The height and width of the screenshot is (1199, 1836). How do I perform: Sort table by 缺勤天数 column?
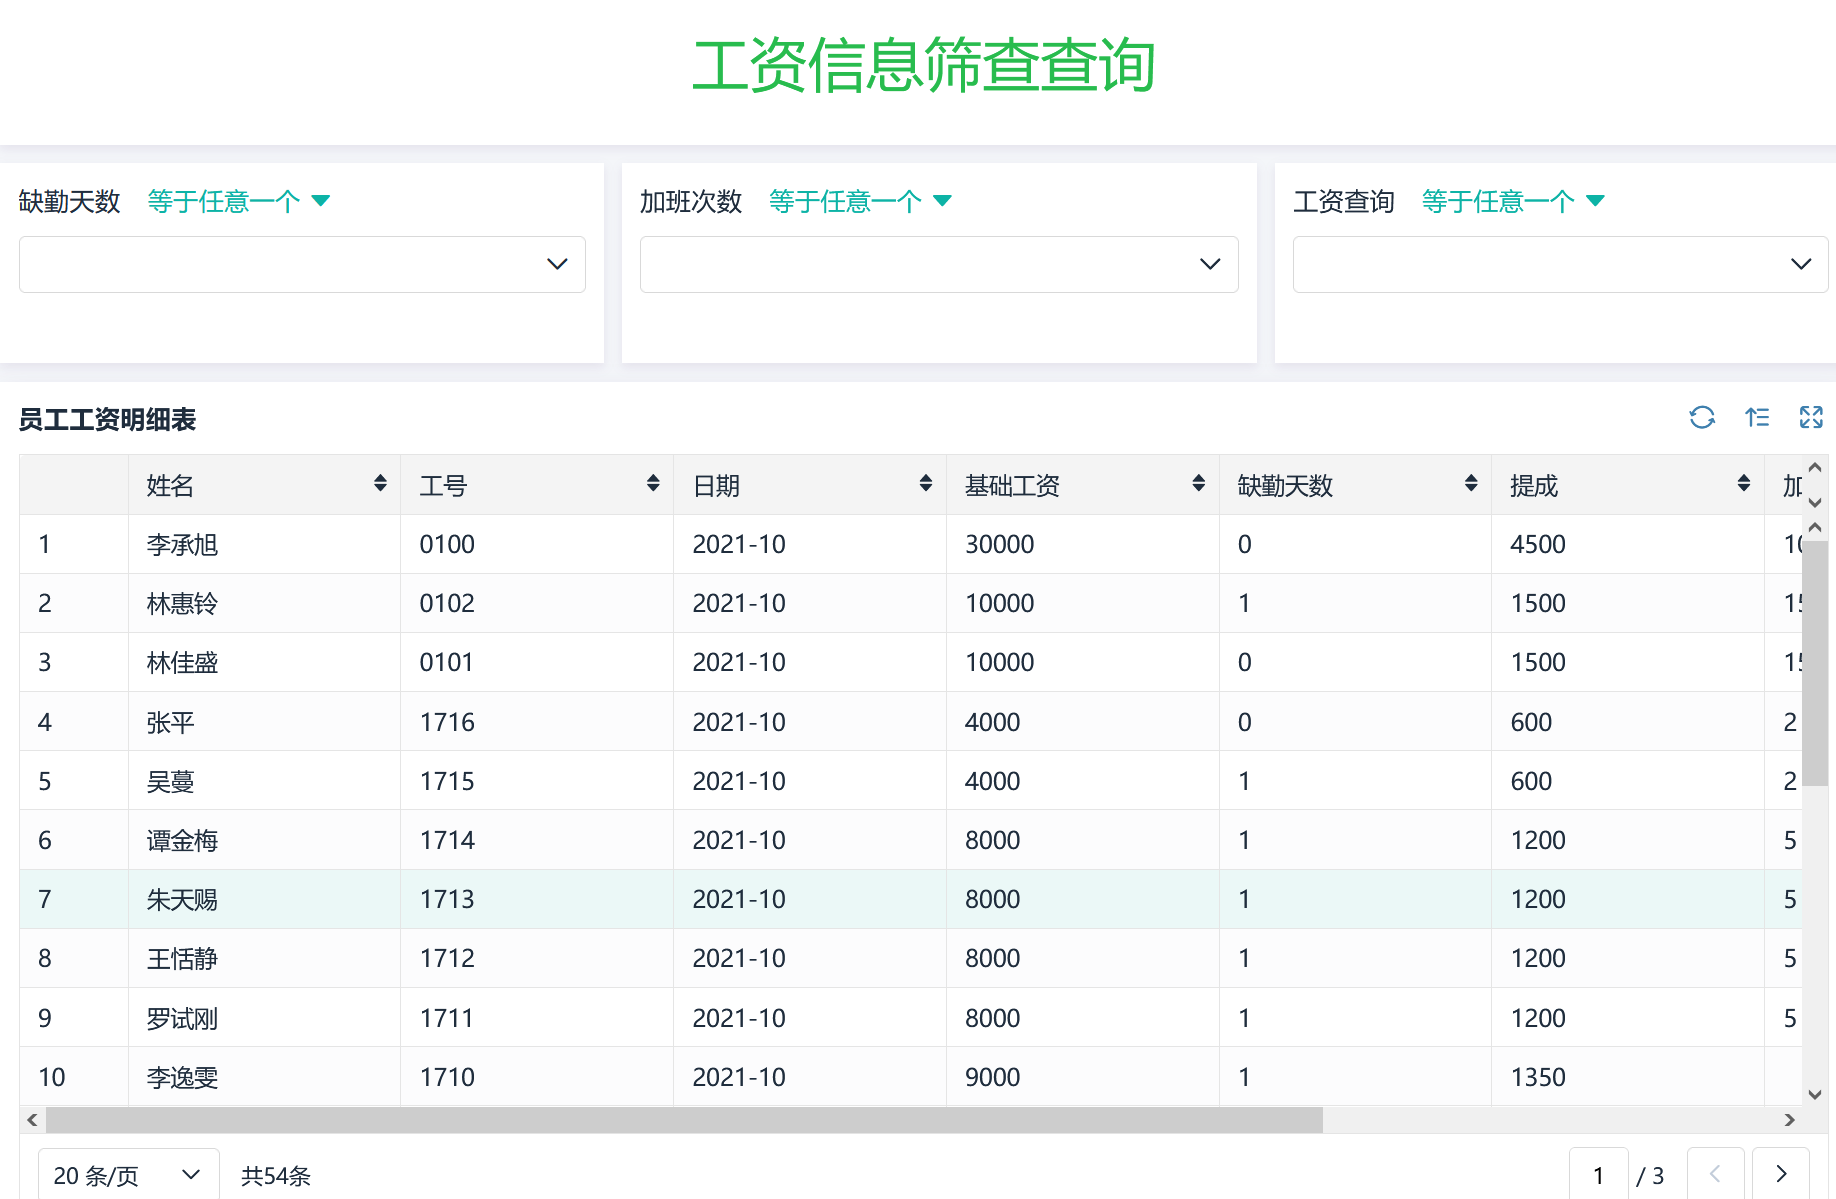point(1471,484)
